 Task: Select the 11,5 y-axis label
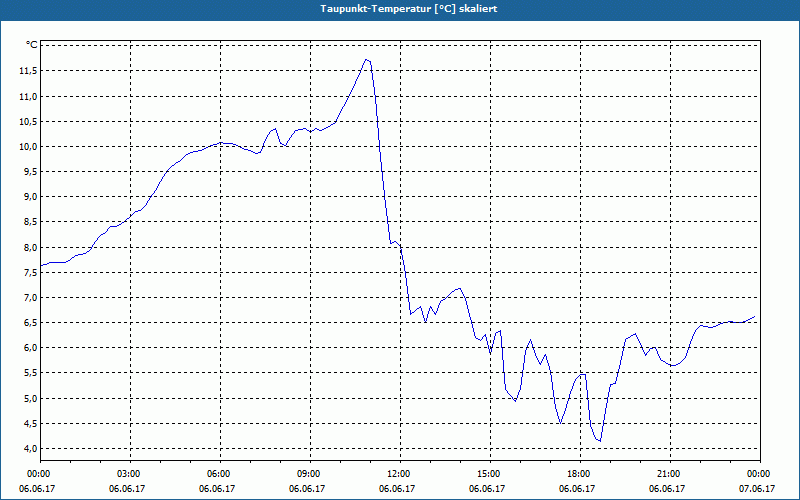click(28, 70)
